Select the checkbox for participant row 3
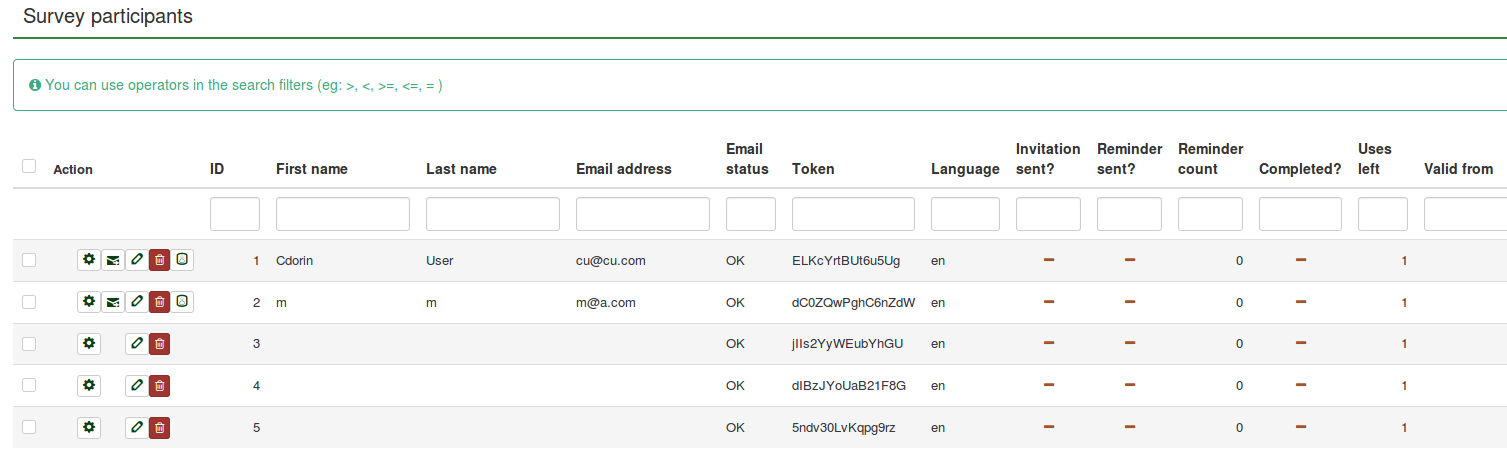 pos(29,344)
